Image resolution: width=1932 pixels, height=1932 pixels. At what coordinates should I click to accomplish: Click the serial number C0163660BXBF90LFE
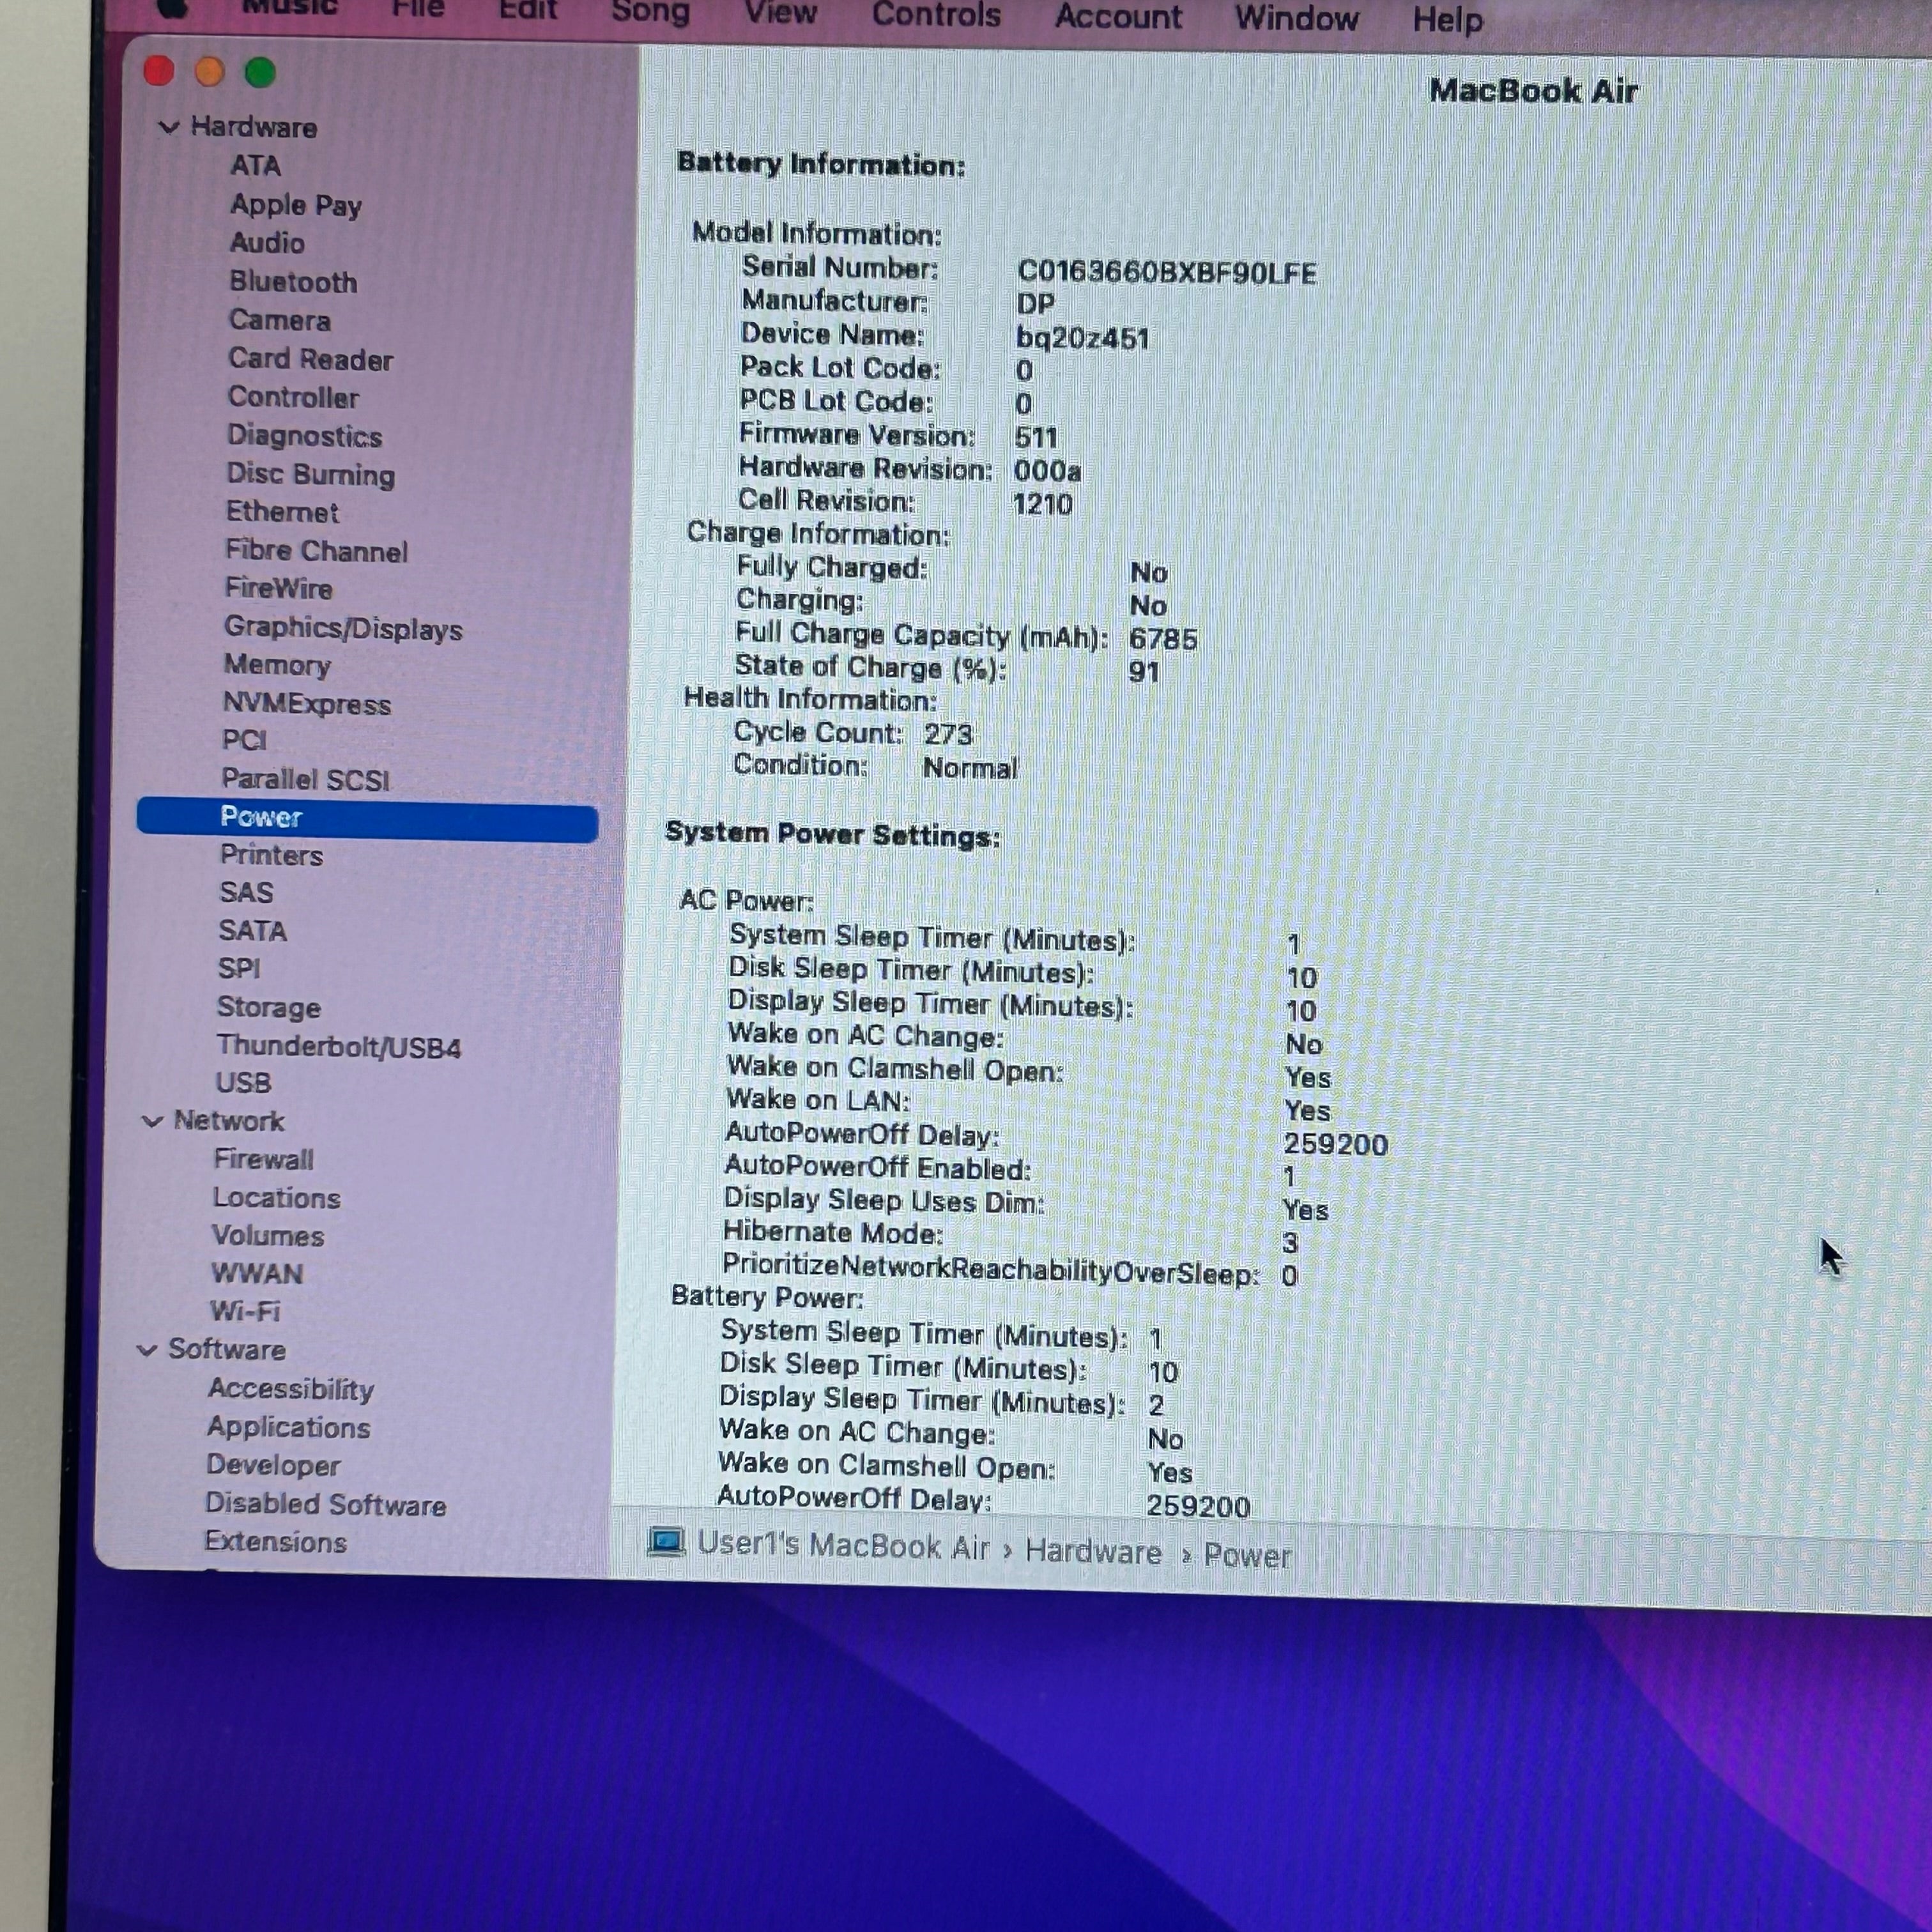[x=1167, y=273]
